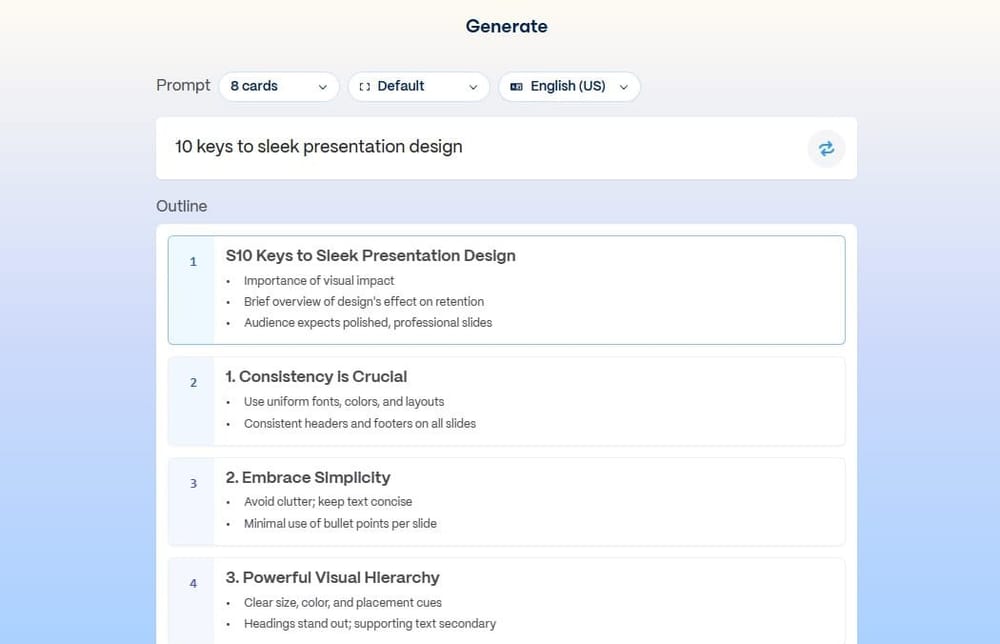Click the format brackets icon beside Default

(365, 86)
